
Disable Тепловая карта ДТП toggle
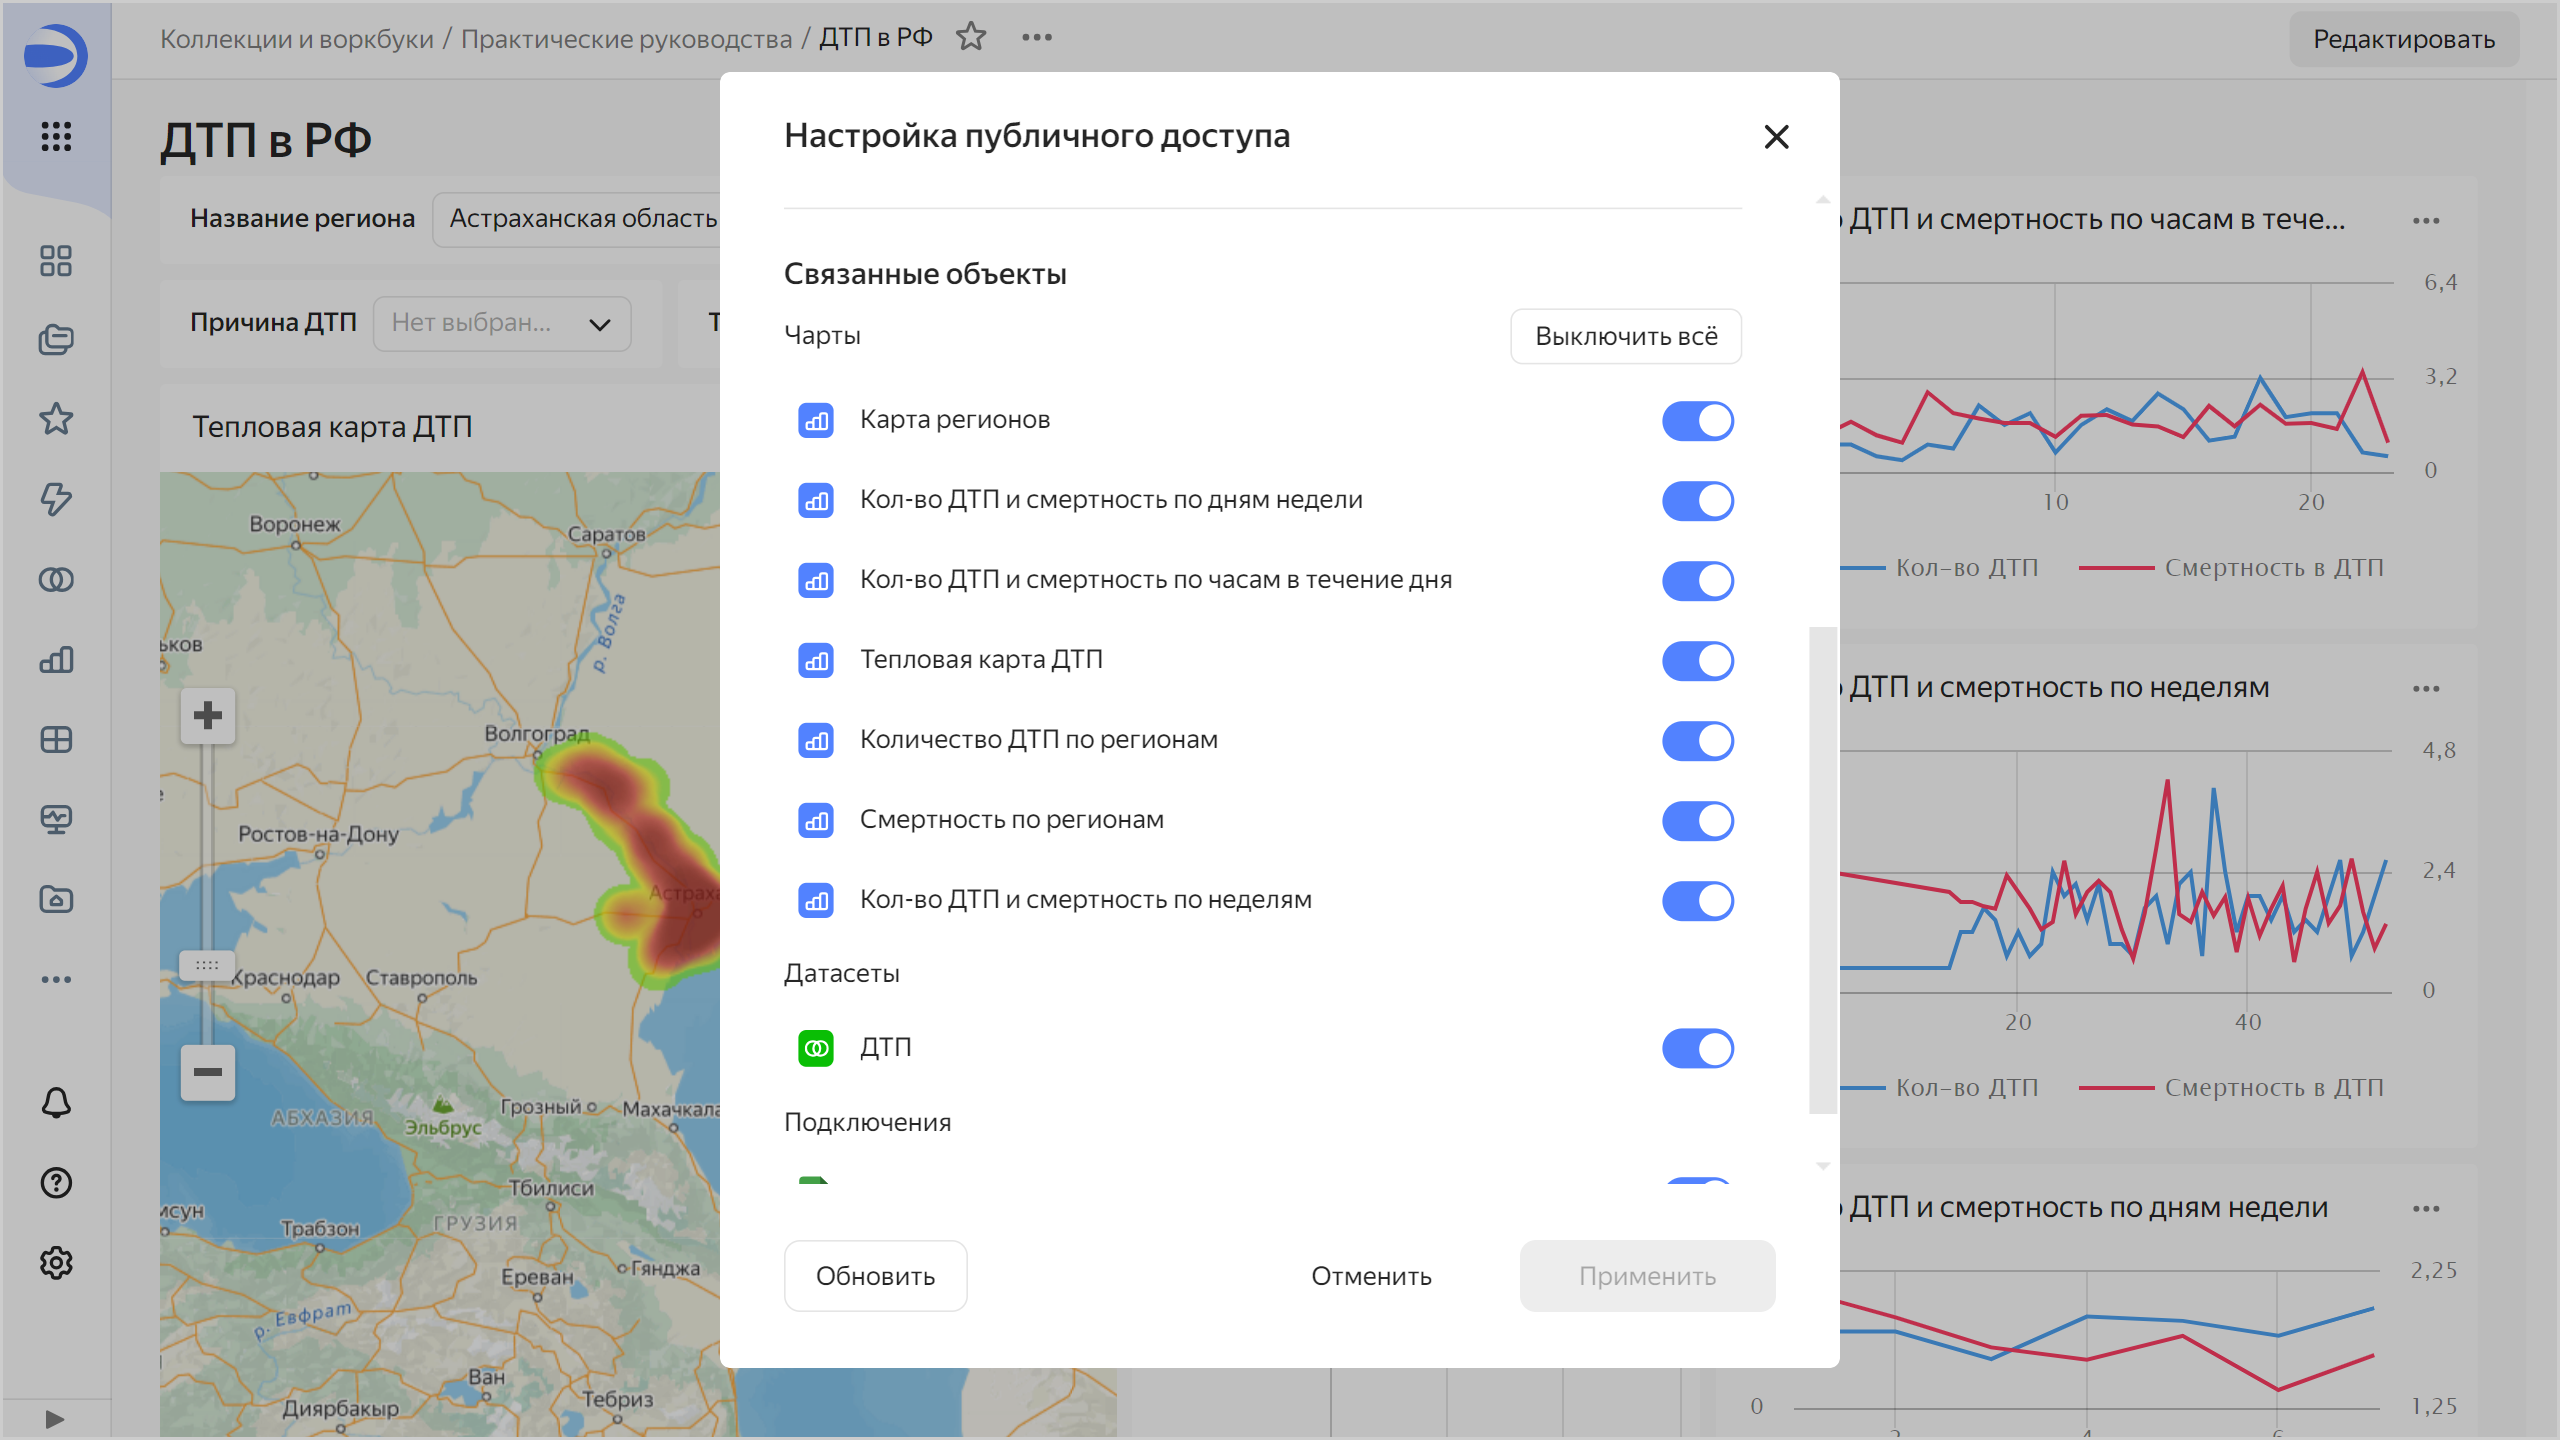coord(1697,661)
